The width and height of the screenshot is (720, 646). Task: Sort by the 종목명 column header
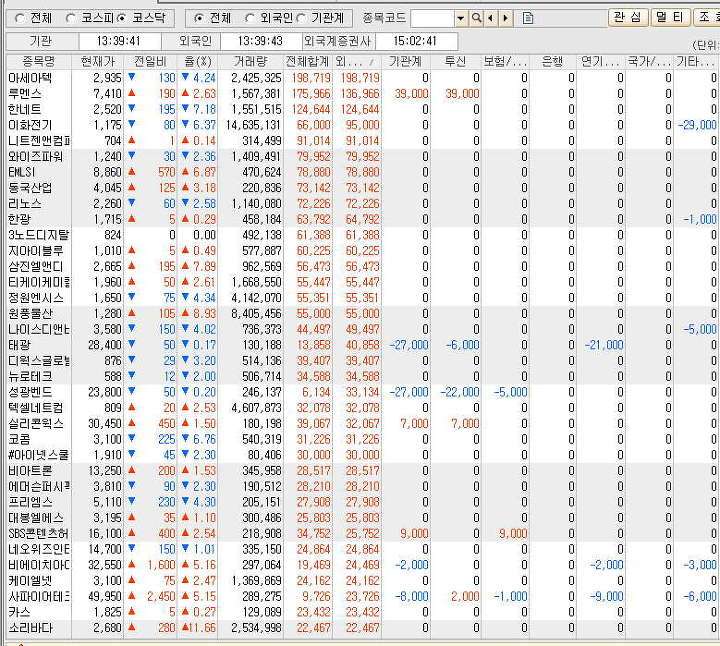click(39, 62)
